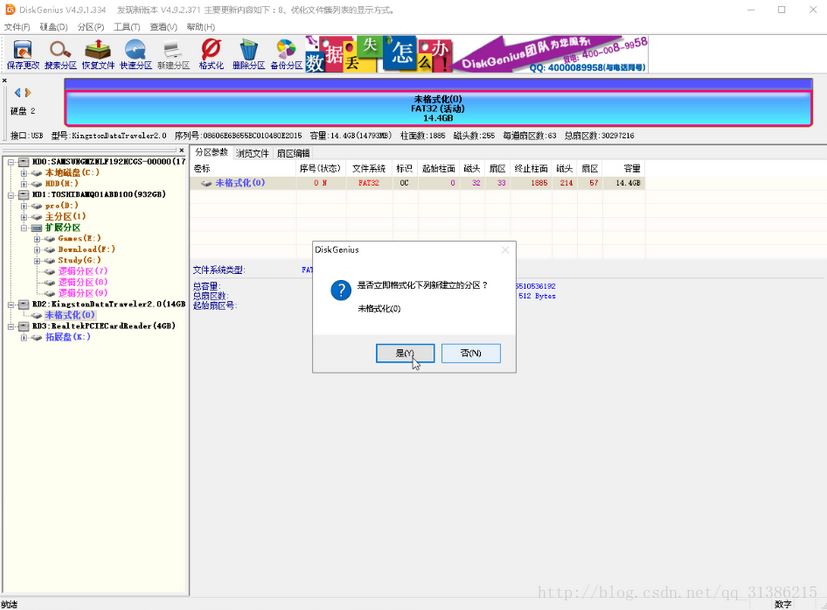Open the 查看(V) menu
The image size is (827, 610).
click(x=163, y=27)
